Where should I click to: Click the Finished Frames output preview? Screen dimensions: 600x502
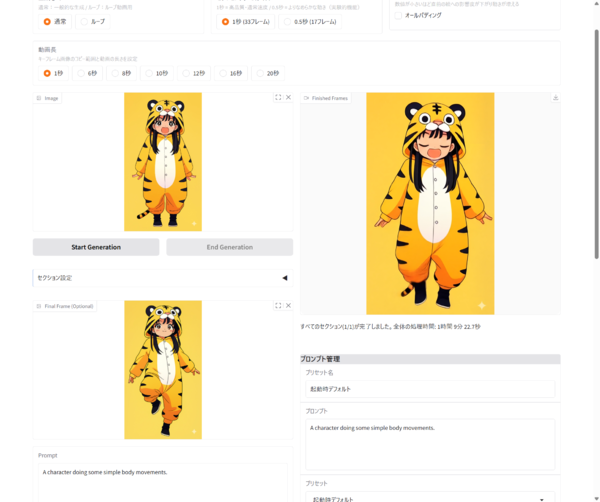(430, 204)
